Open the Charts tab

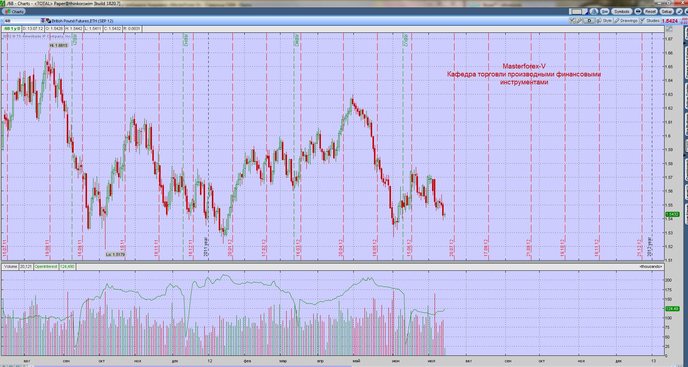coord(14,11)
